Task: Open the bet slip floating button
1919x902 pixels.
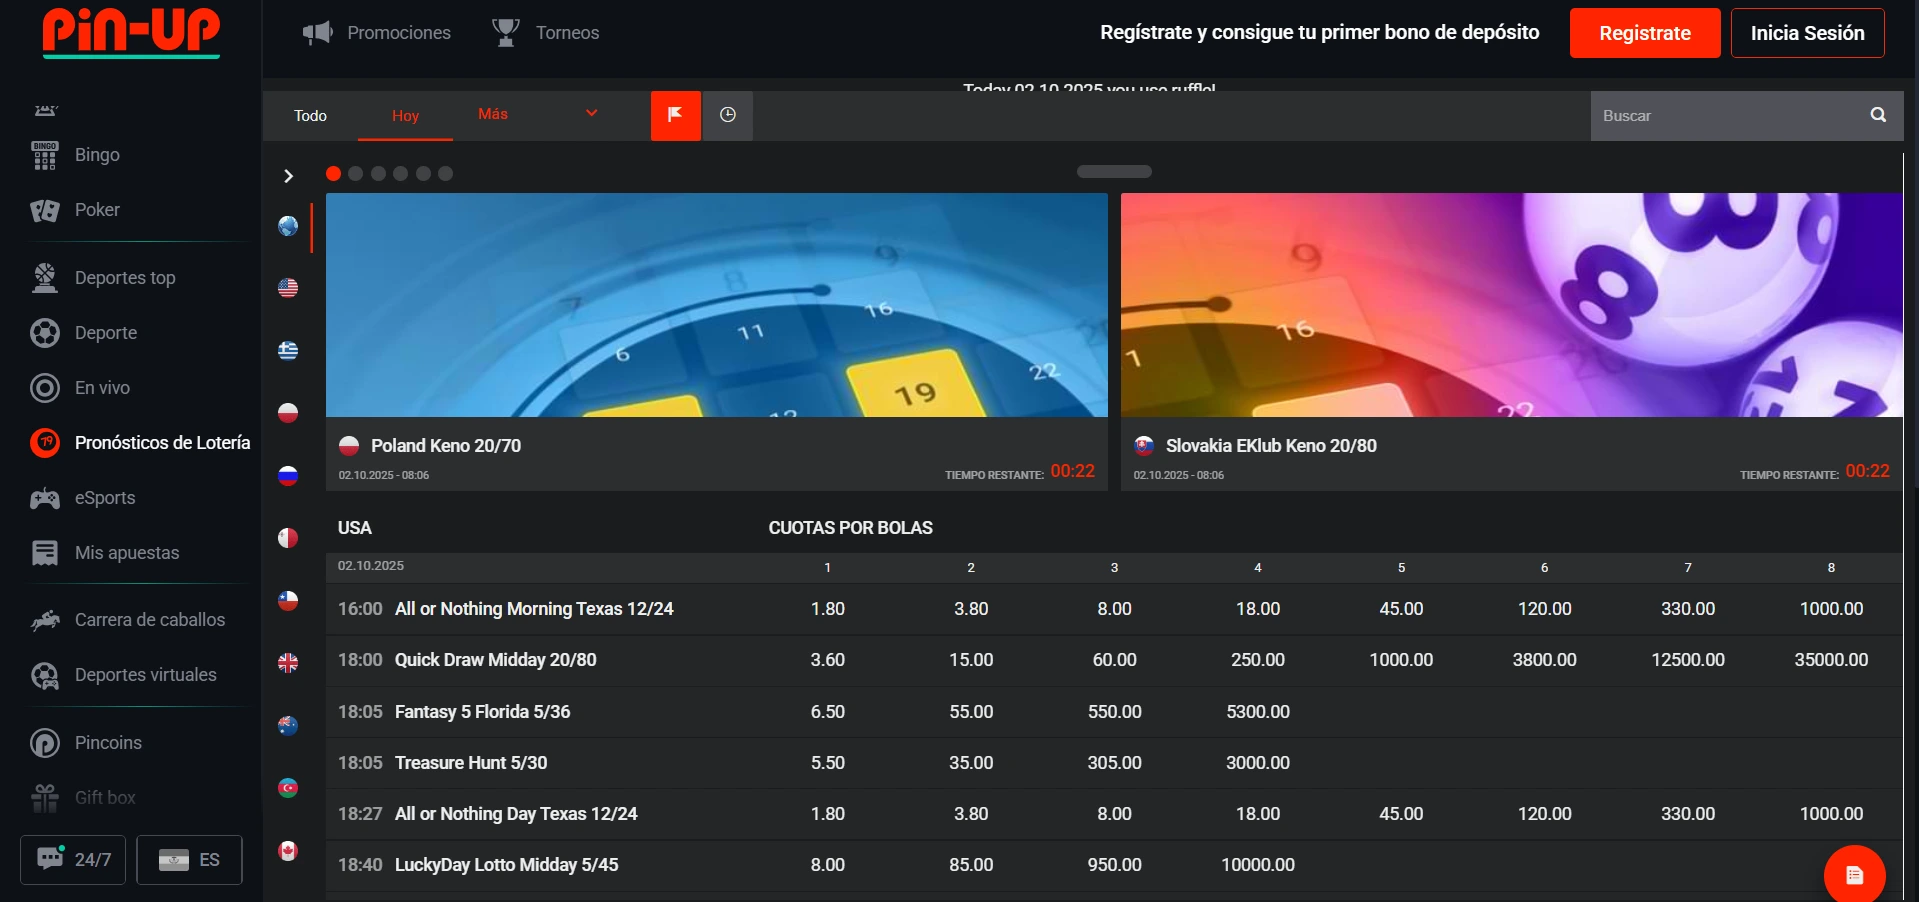Action: [x=1854, y=875]
